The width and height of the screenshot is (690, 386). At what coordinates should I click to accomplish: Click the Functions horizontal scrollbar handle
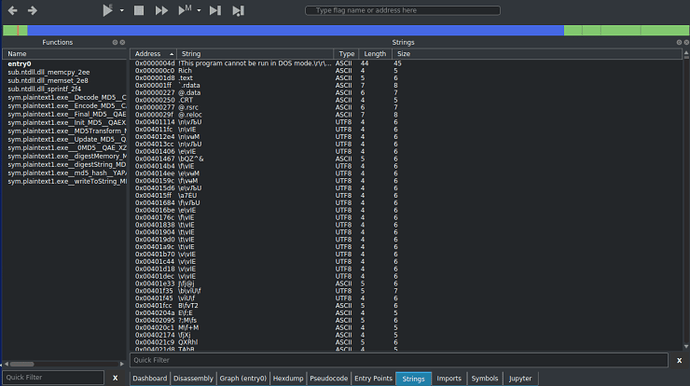(x=22, y=364)
